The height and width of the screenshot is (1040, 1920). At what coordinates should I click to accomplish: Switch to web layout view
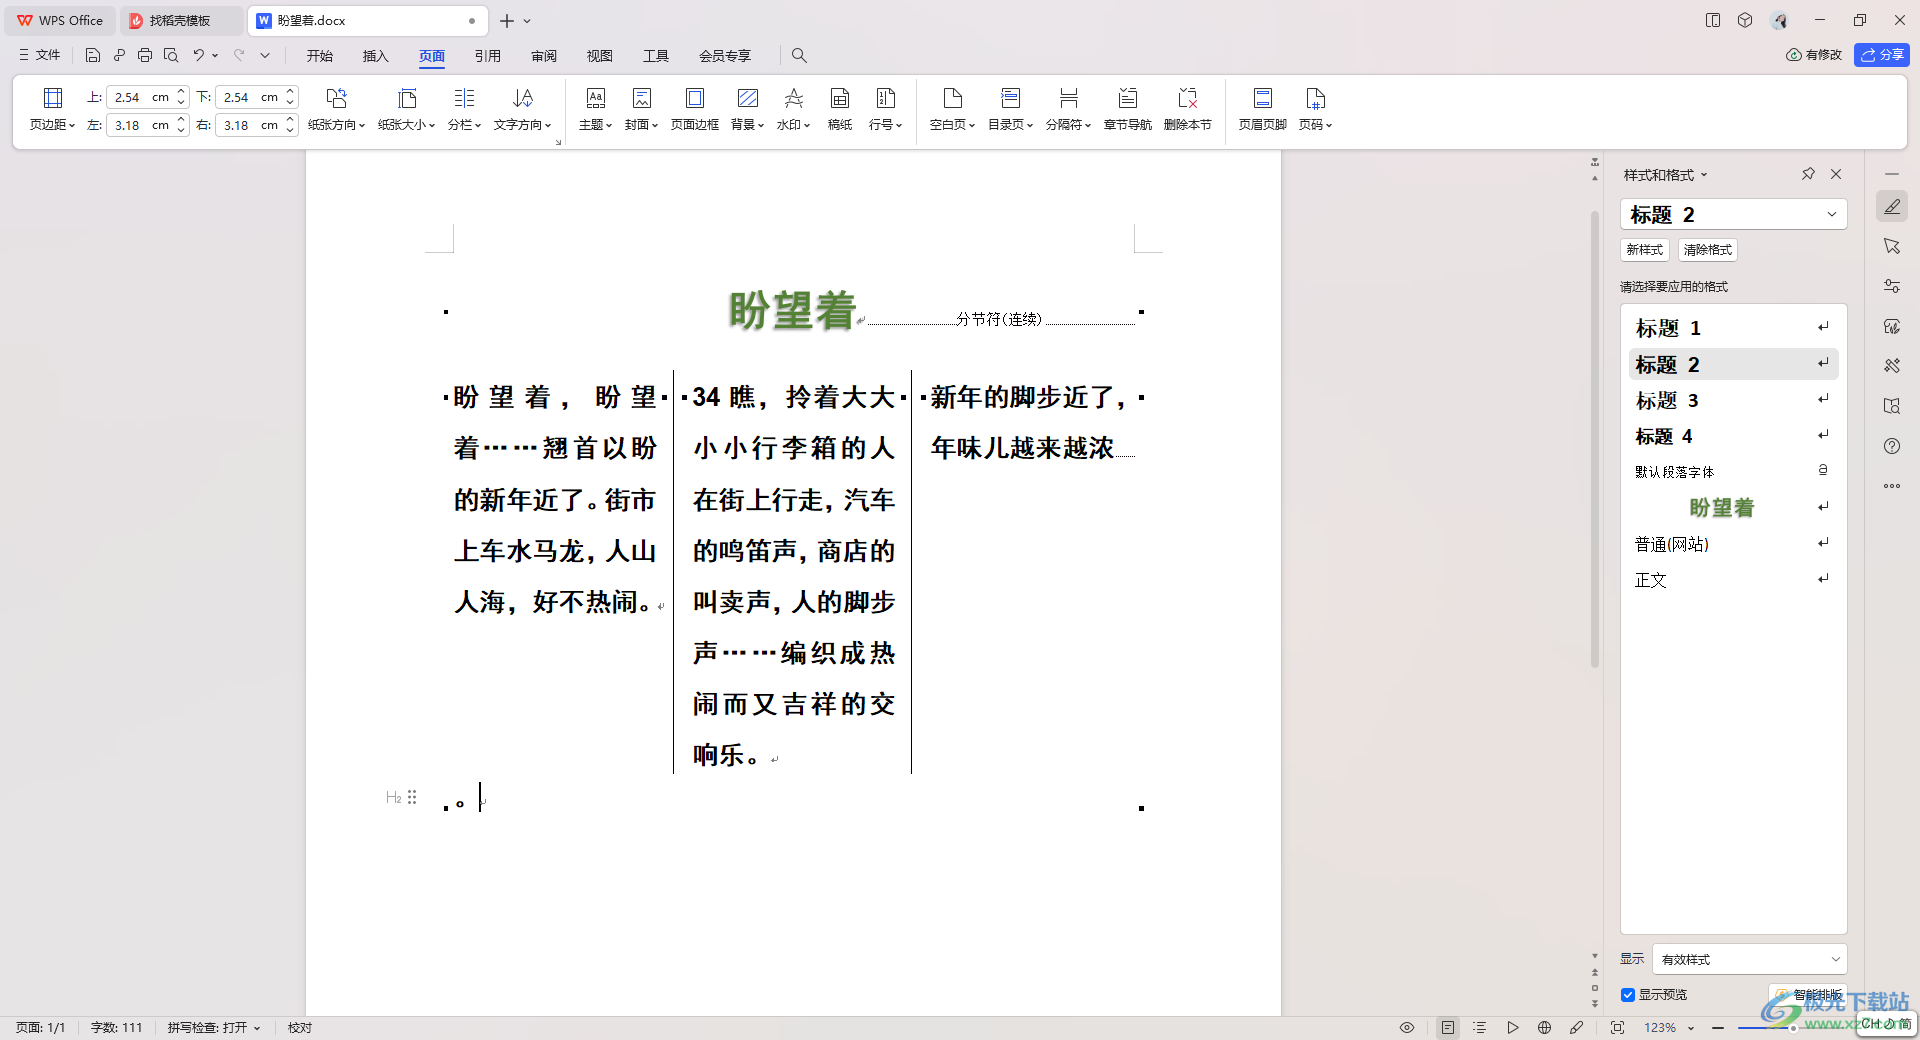coord(1544,1027)
